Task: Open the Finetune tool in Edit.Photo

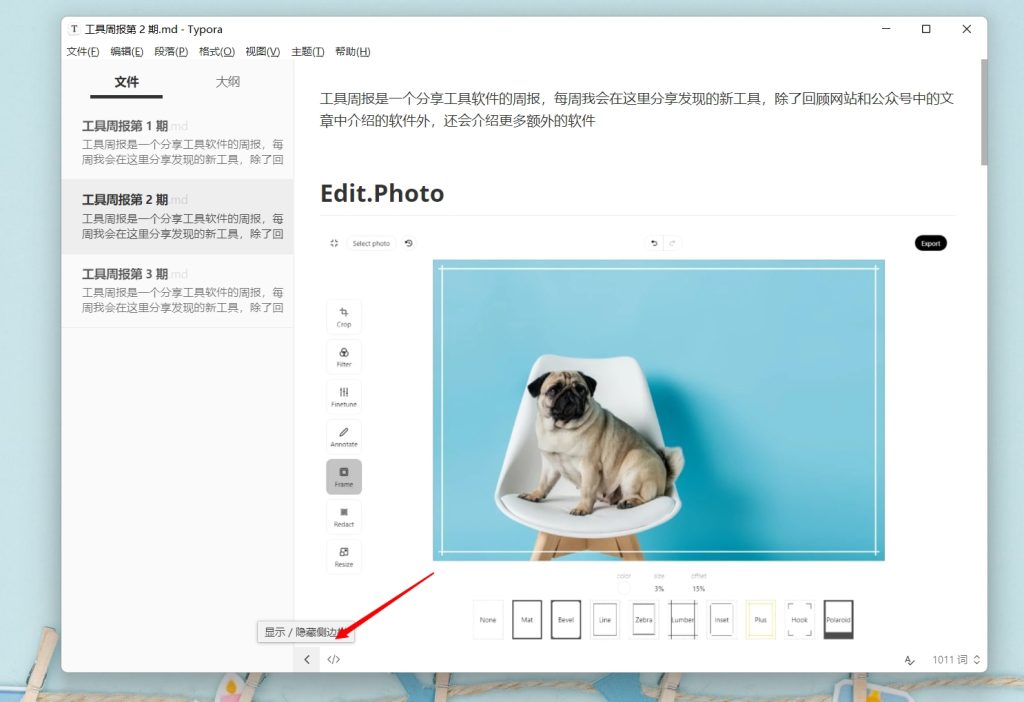Action: pos(344,396)
